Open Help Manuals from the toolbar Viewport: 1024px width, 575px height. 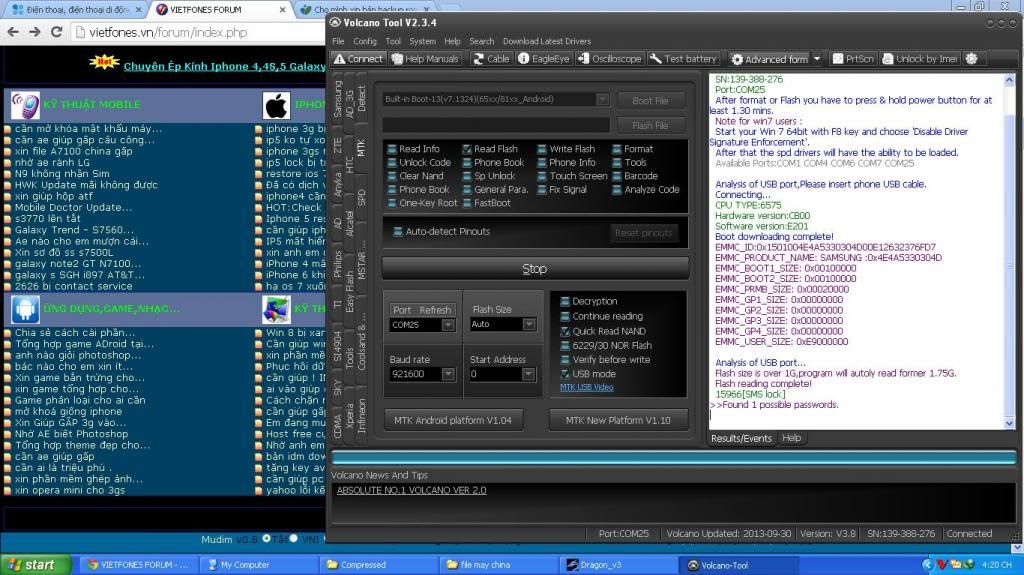425,59
